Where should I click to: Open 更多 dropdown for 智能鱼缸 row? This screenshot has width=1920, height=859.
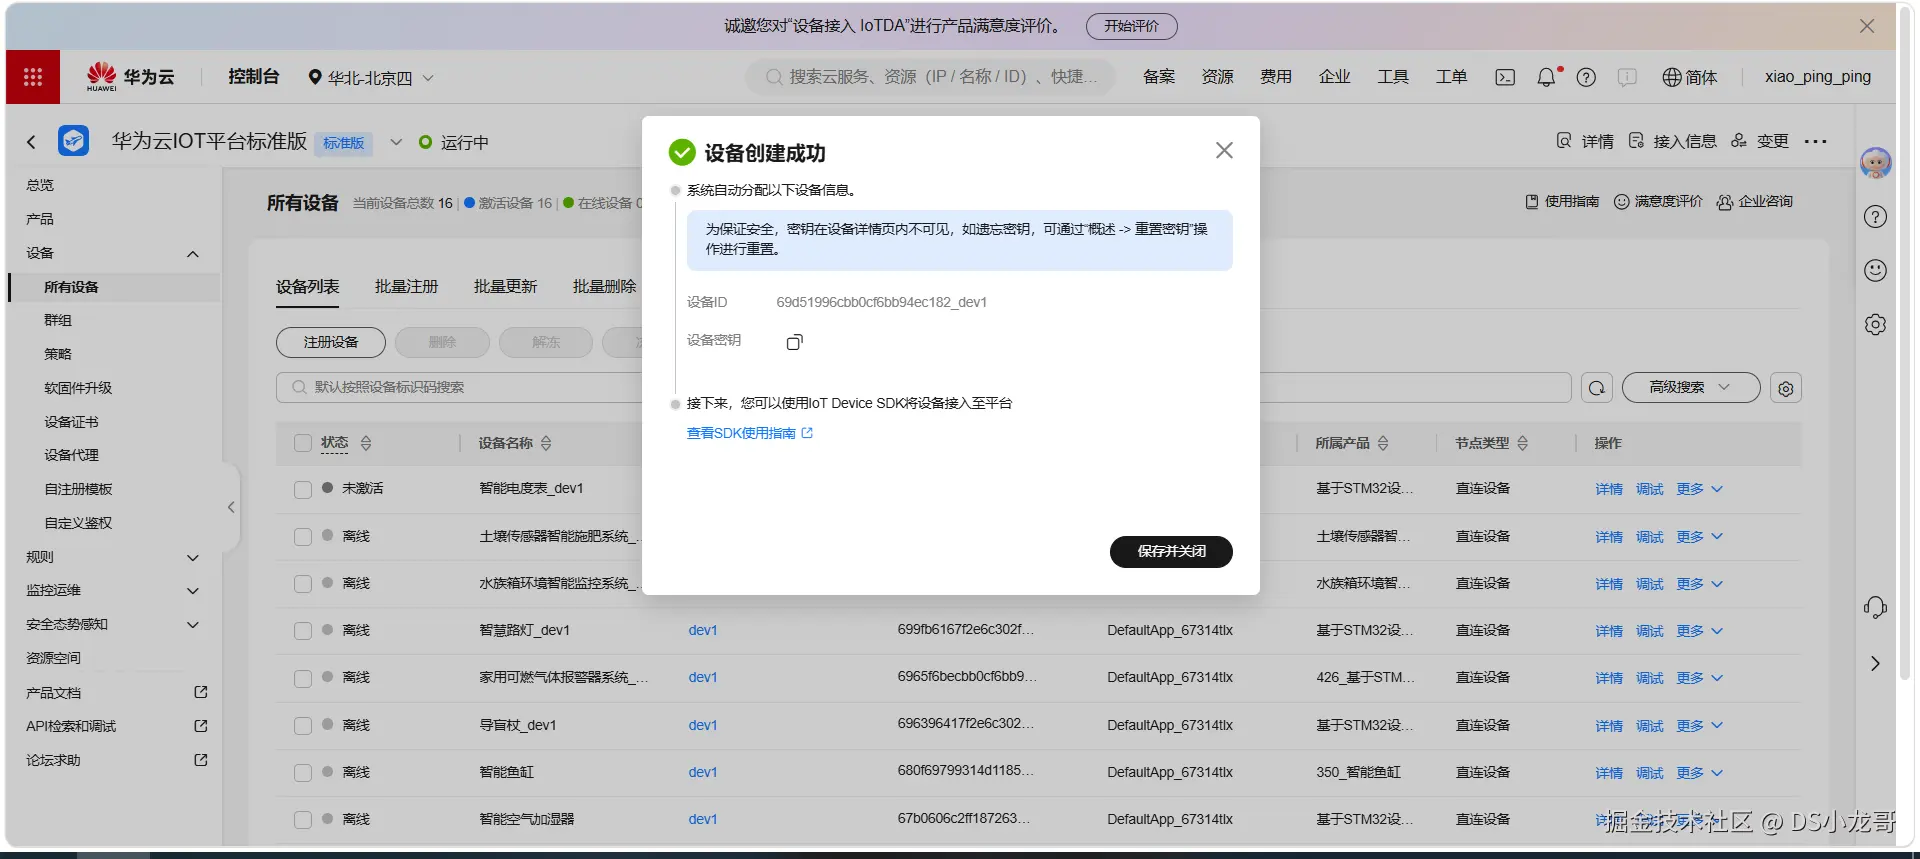(1699, 773)
